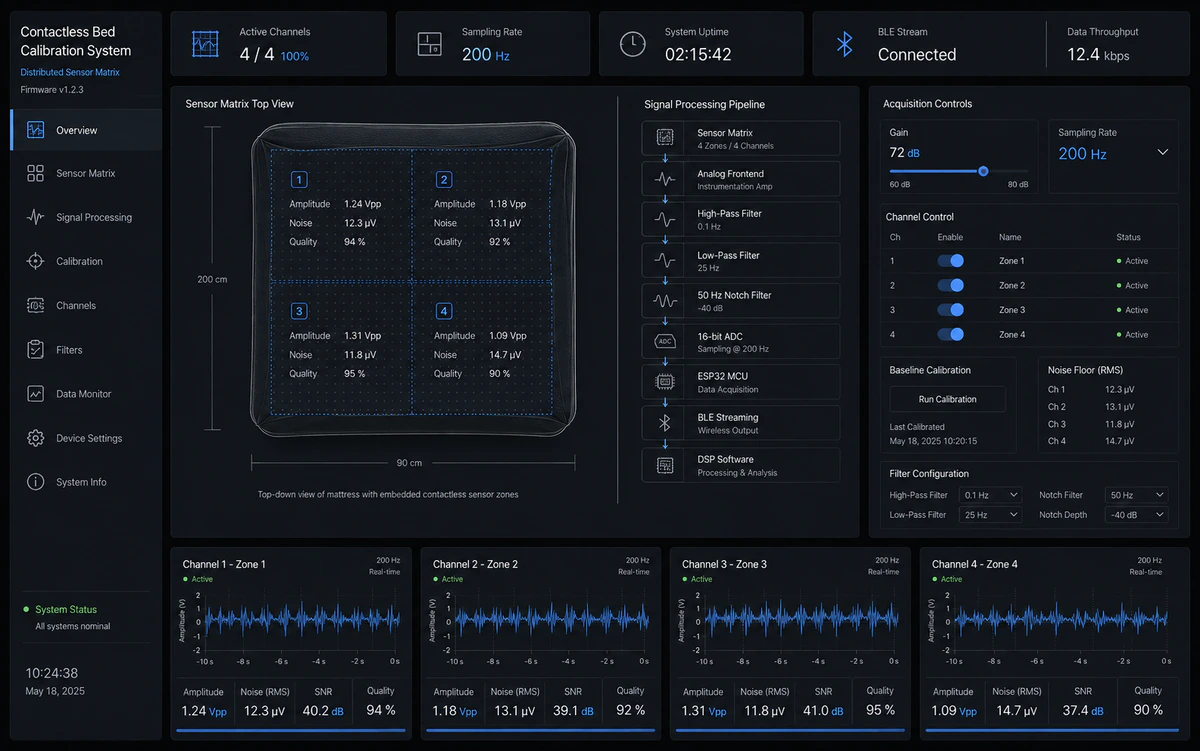Turn off channel 4 Zone 4 switch
The image size is (1200, 751).
pos(950,335)
